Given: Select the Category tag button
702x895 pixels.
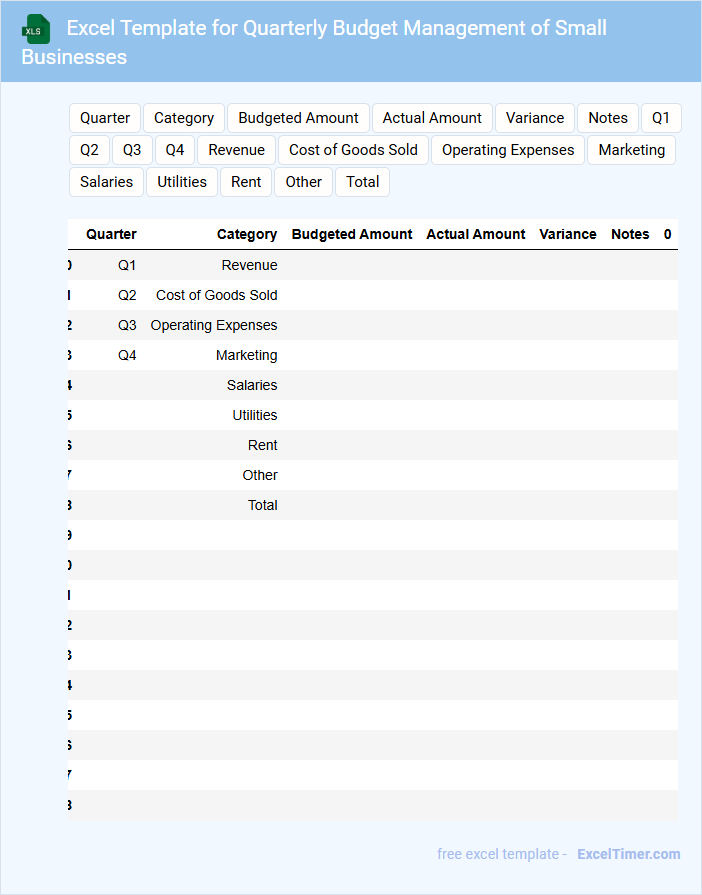Looking at the screenshot, I should (x=184, y=118).
